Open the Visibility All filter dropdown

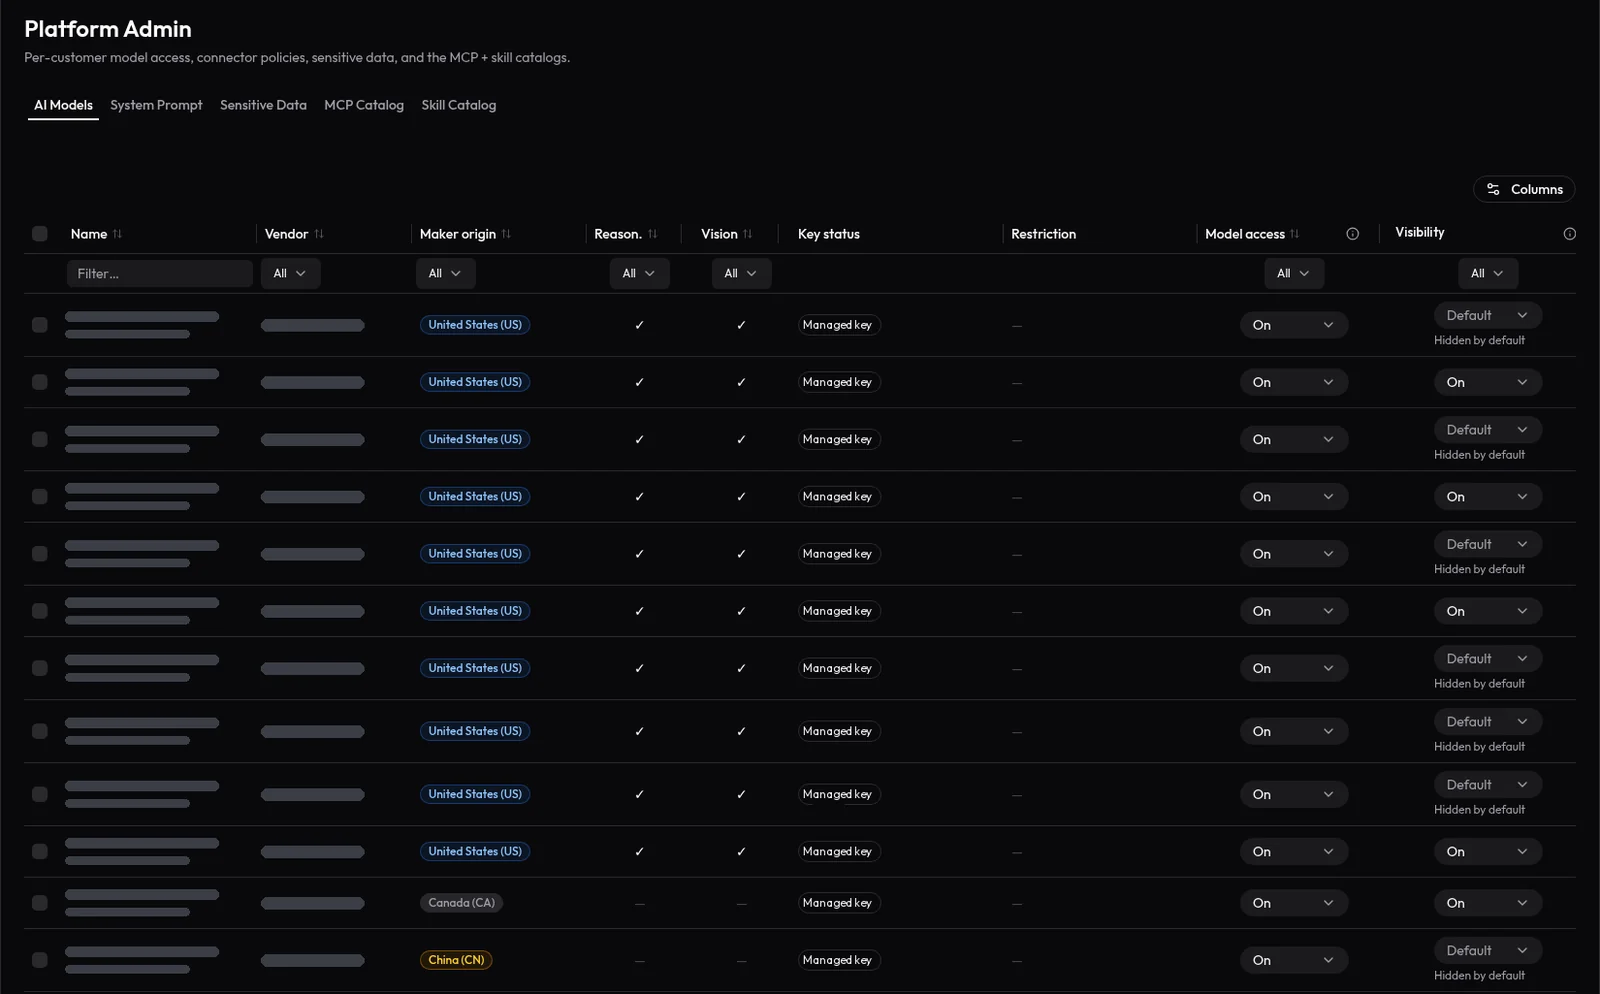pos(1488,273)
